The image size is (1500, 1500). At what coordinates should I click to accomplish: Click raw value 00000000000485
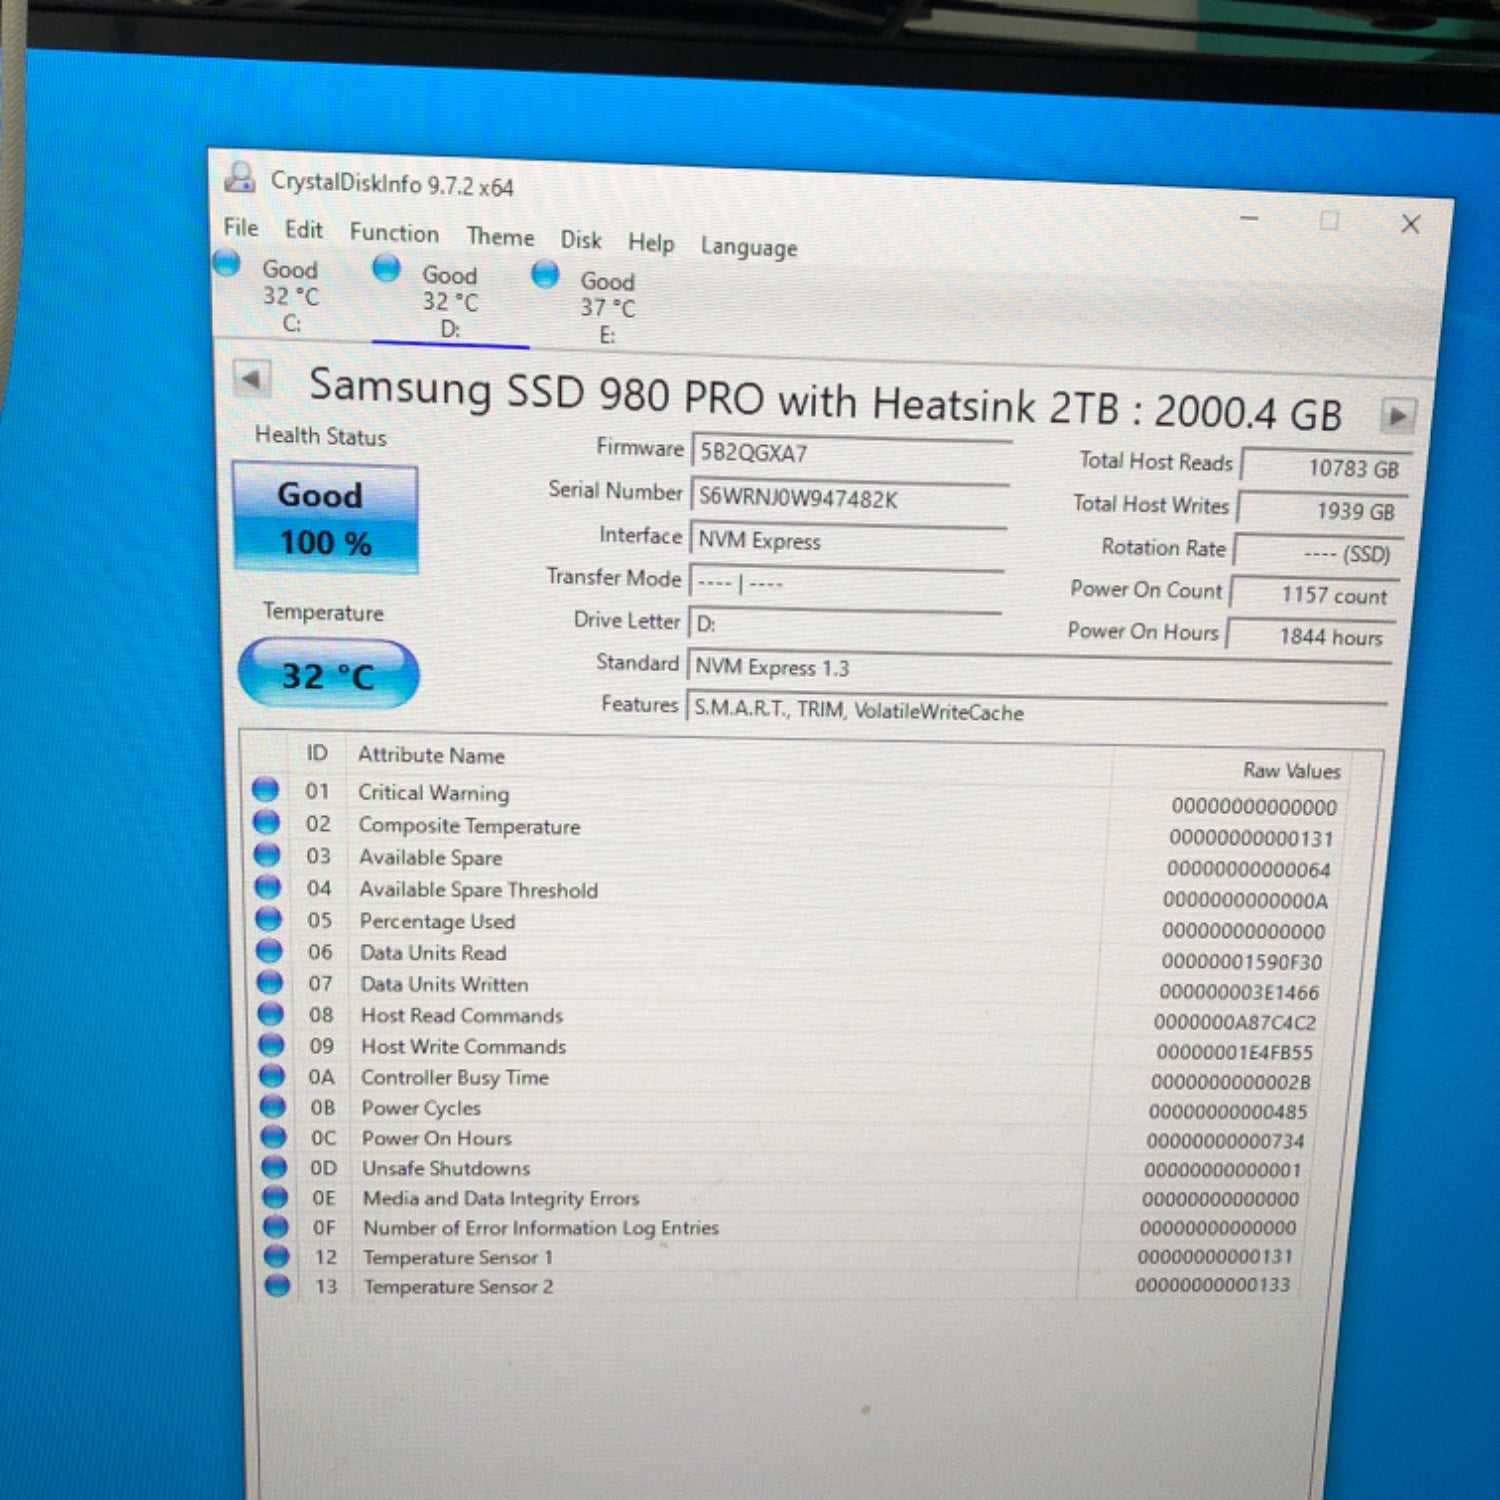(x=1228, y=1111)
